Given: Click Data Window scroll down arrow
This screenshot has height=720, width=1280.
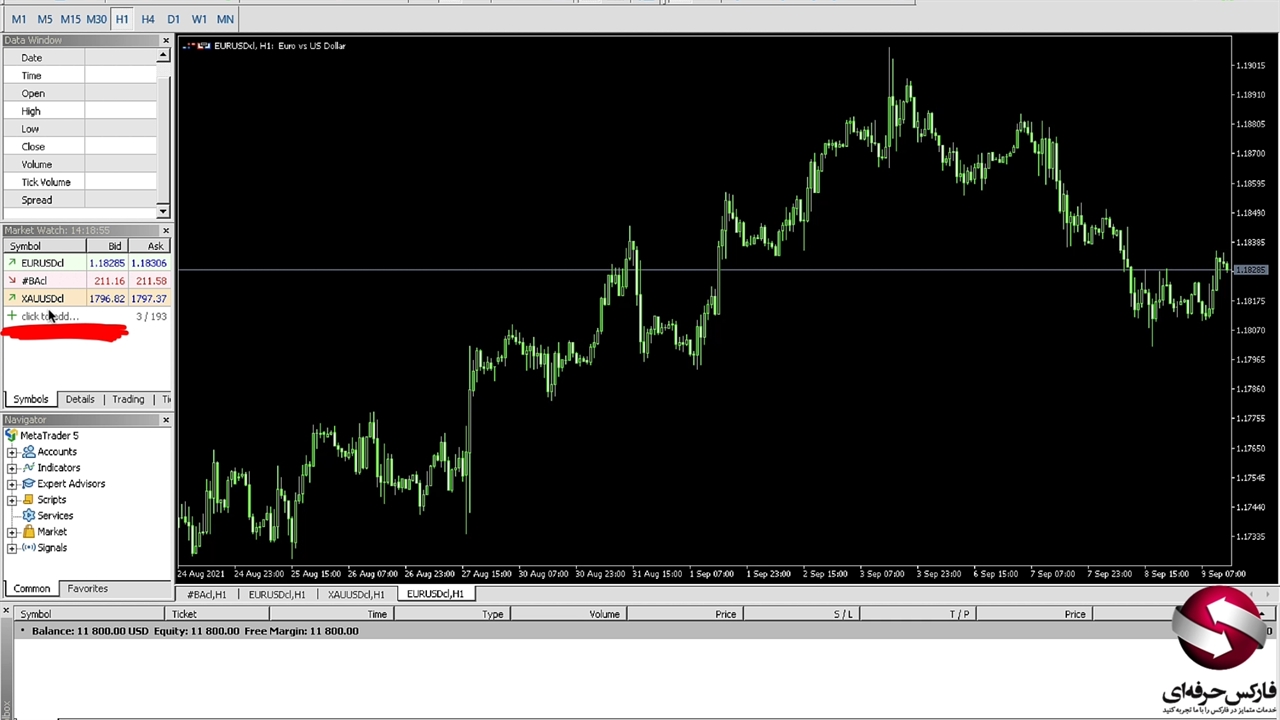Looking at the screenshot, I should tap(163, 211).
